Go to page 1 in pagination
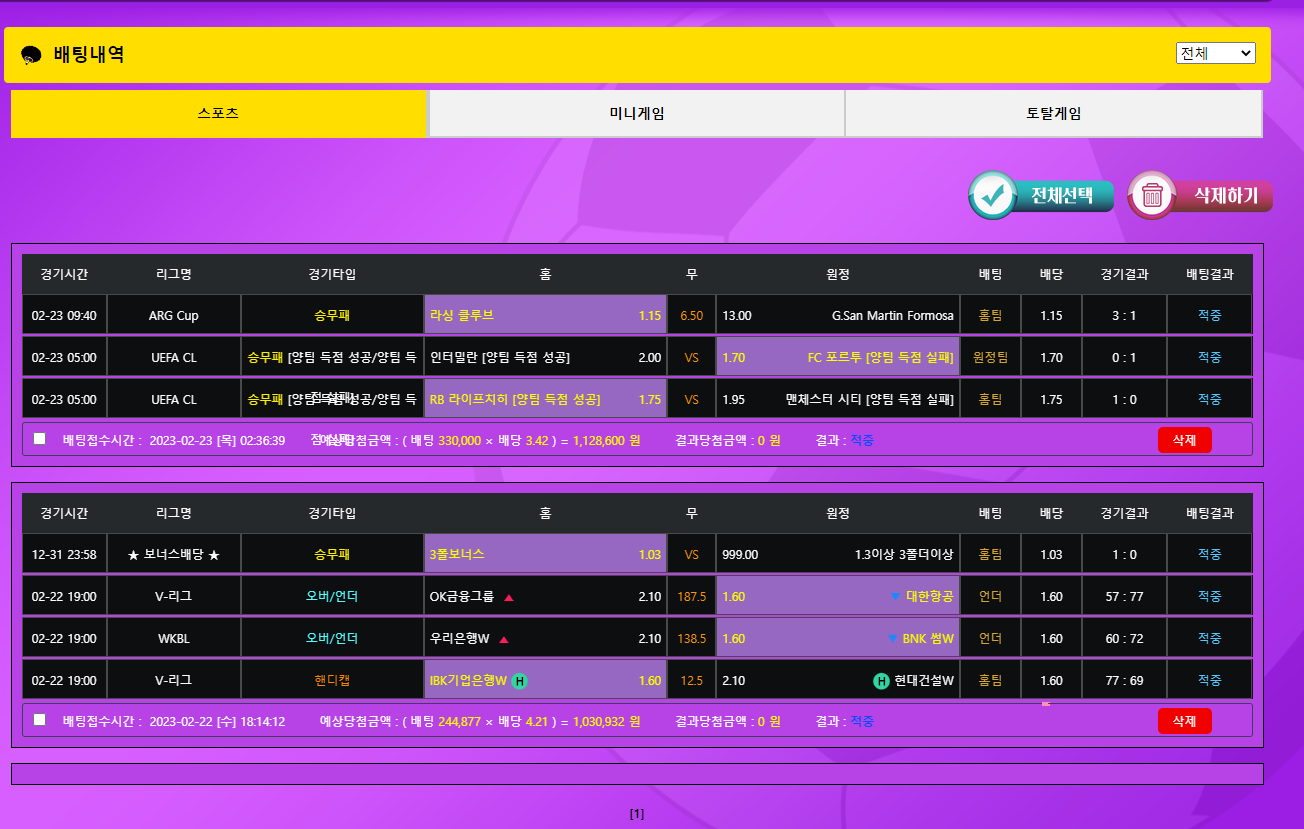Viewport: 1304px width, 829px height. point(637,814)
